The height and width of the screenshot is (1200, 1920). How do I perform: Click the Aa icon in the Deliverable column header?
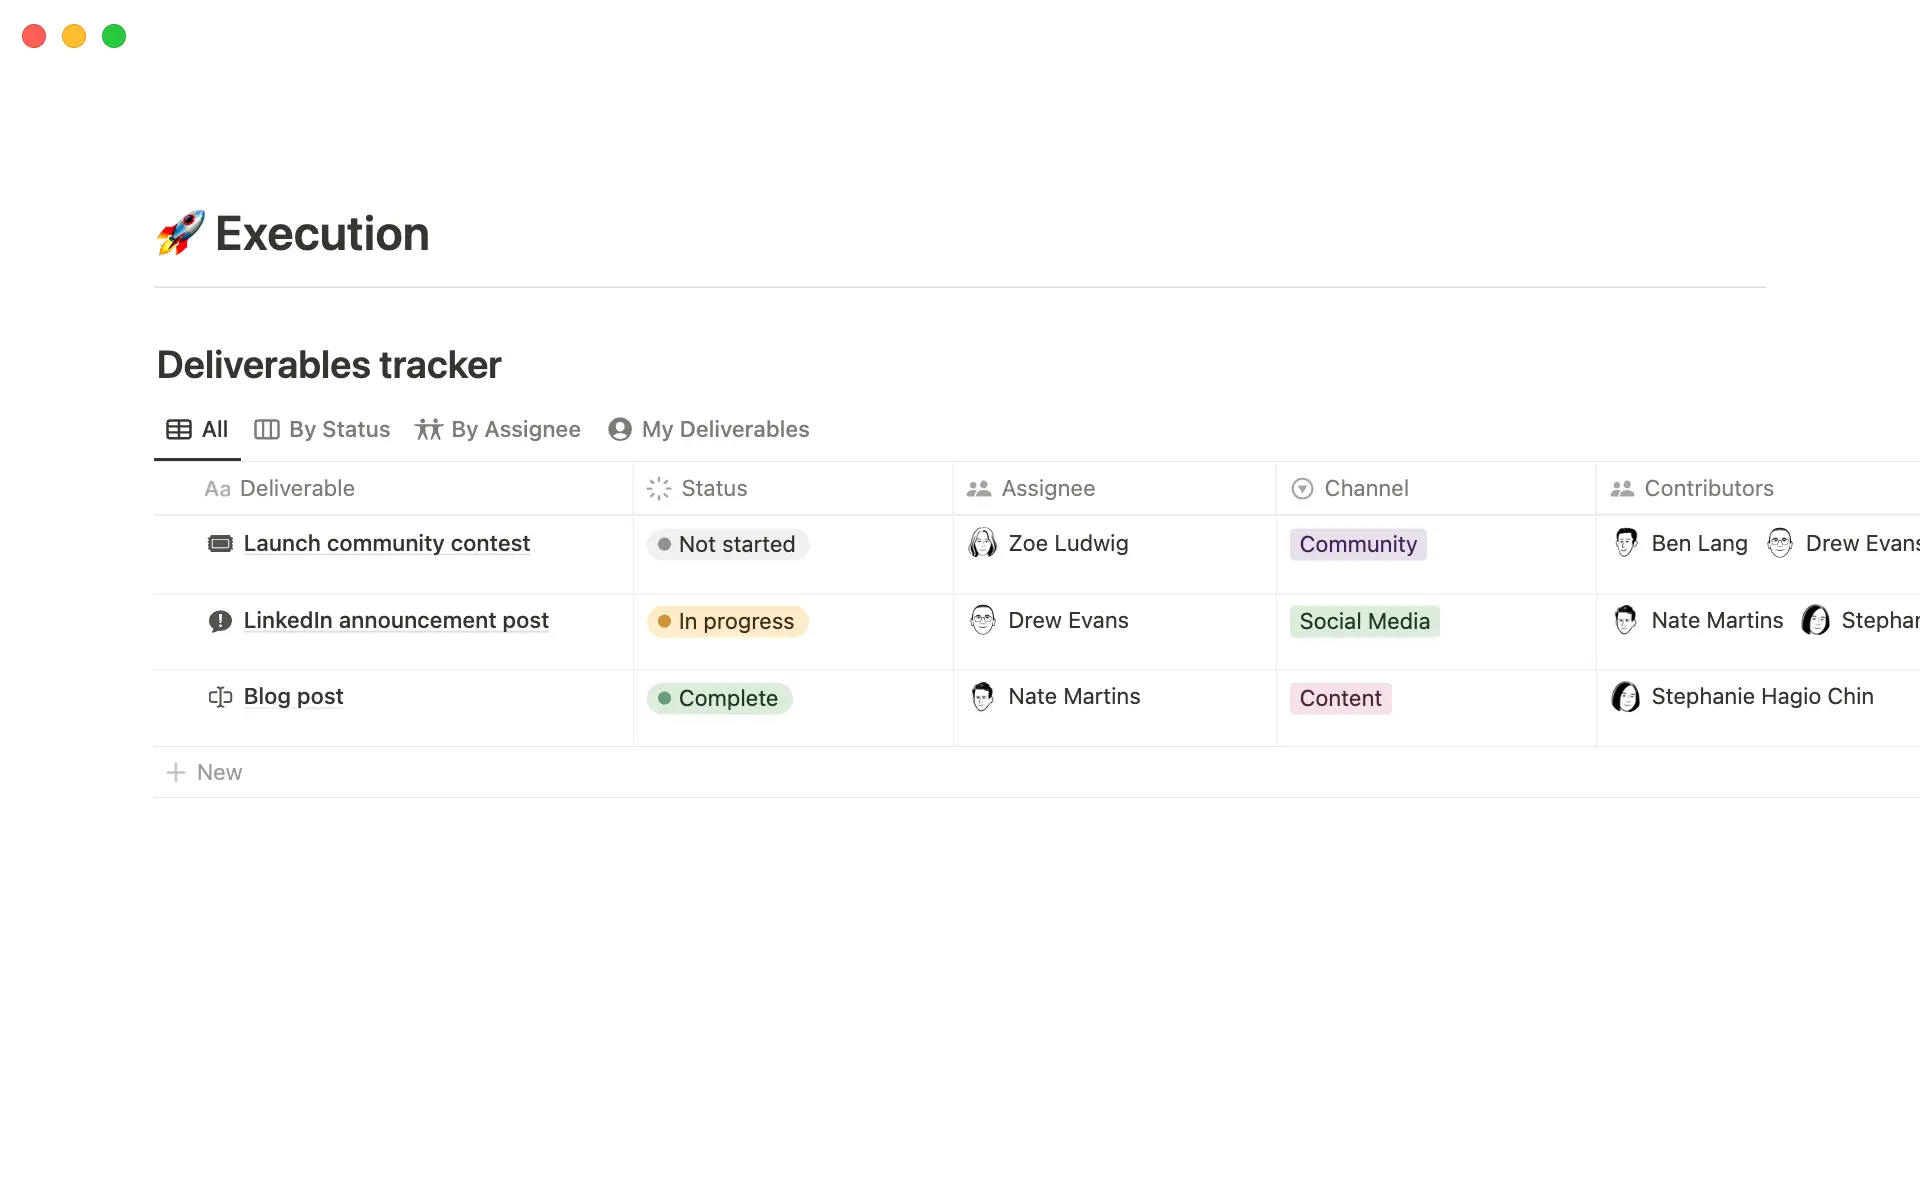point(218,489)
